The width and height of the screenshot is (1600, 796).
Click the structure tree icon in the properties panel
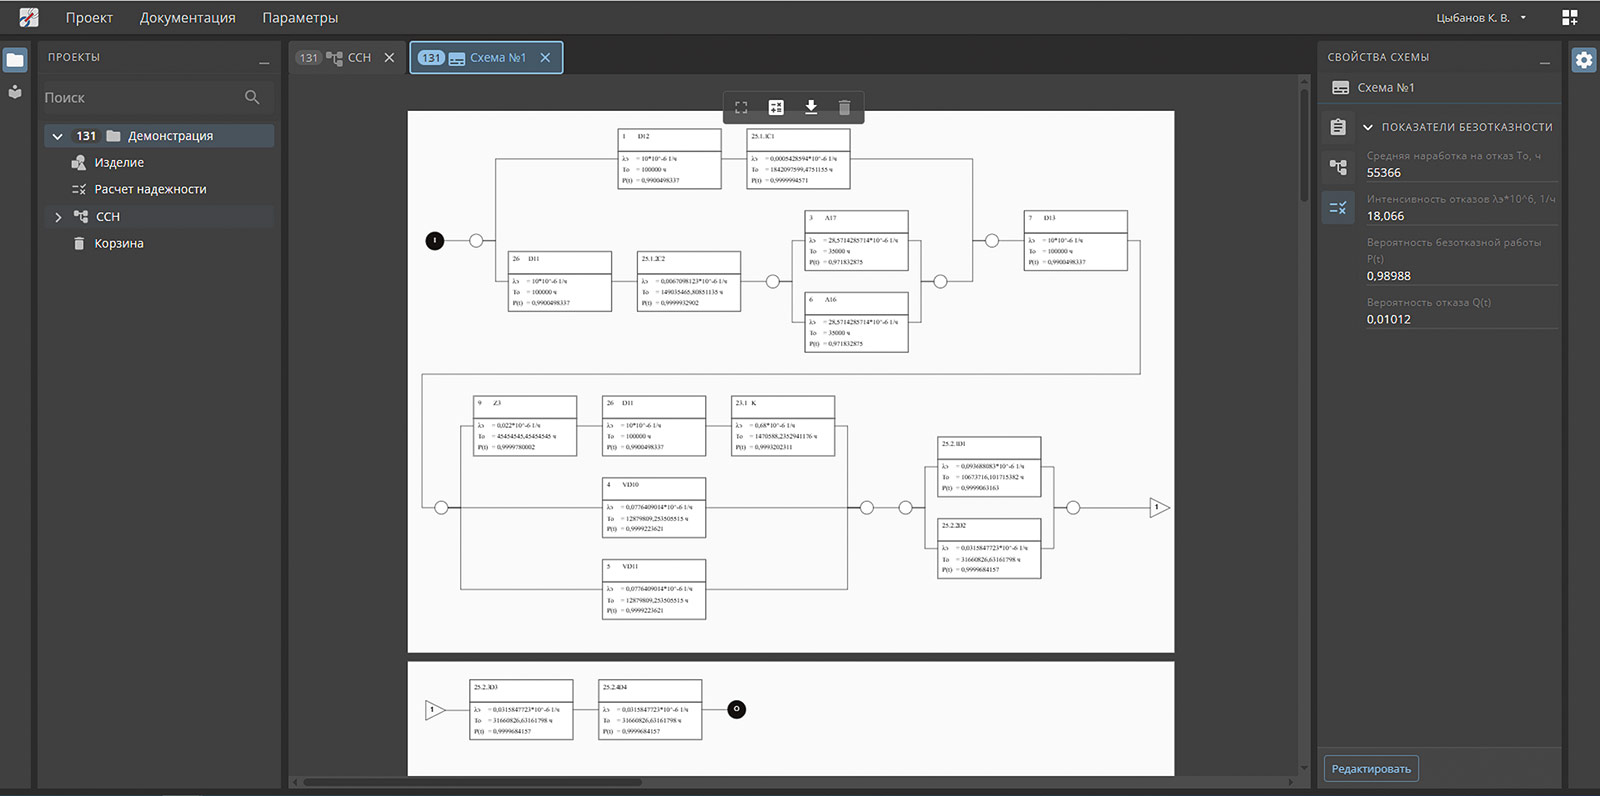[1338, 167]
